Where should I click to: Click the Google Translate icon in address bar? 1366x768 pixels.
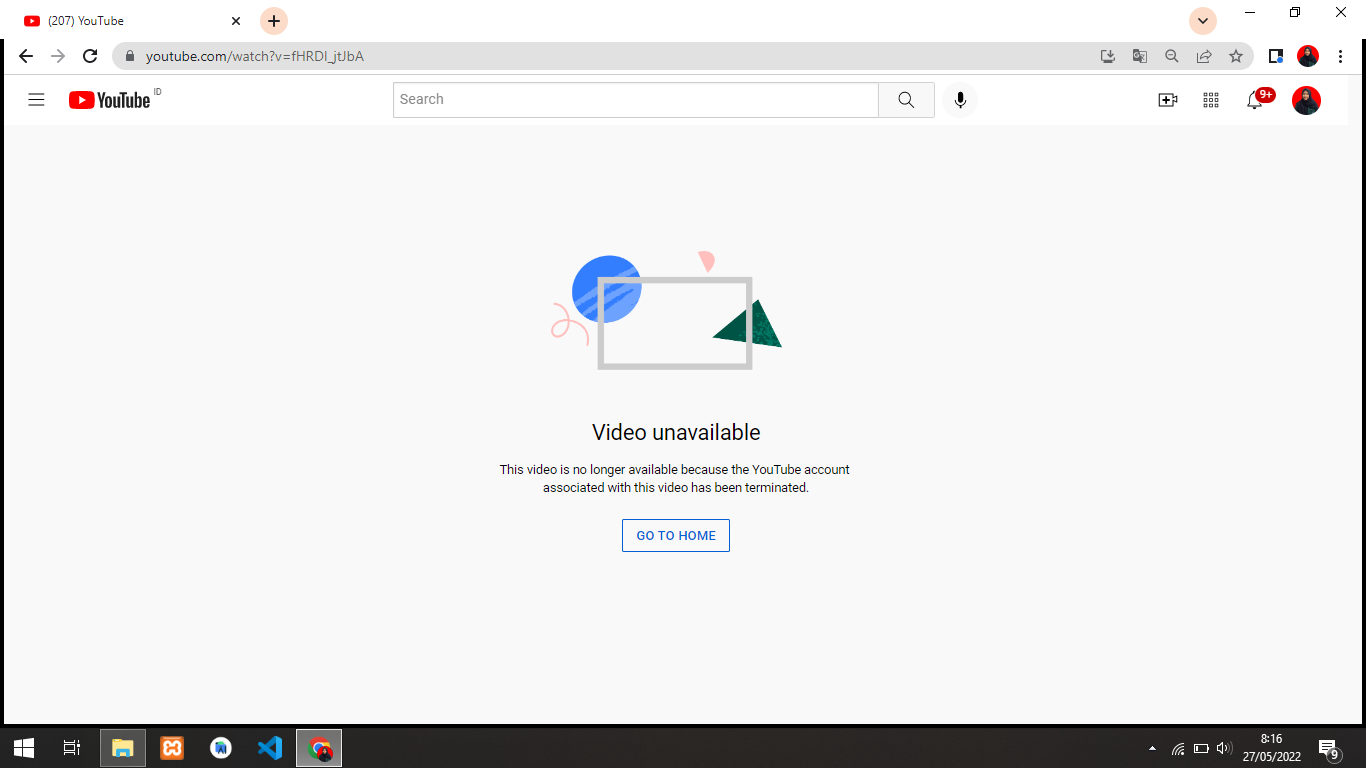[x=1140, y=56]
